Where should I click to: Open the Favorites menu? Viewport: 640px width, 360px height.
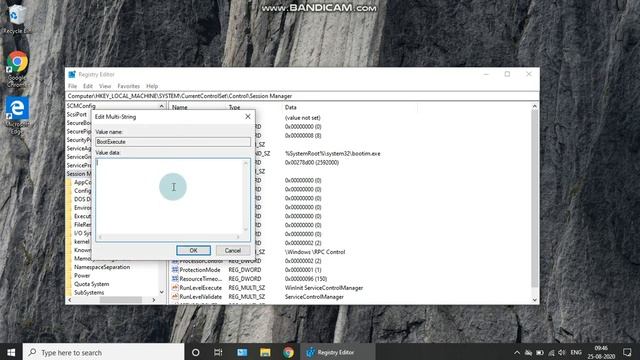tap(129, 86)
